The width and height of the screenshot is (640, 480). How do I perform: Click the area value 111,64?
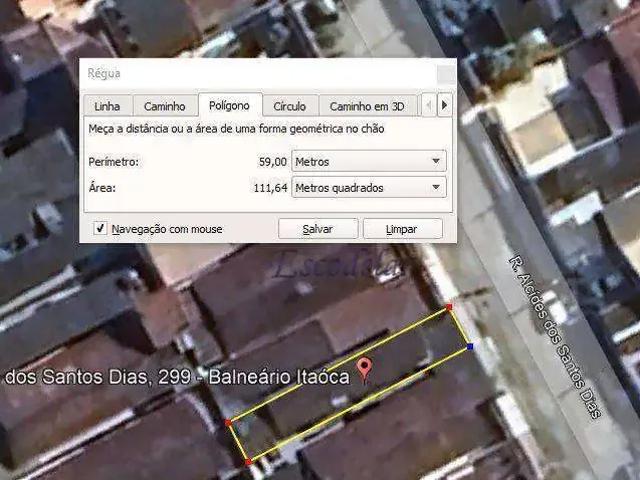pyautogui.click(x=270, y=188)
